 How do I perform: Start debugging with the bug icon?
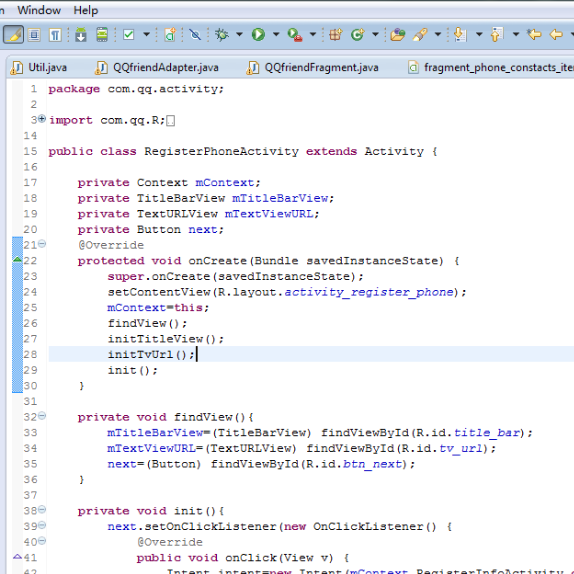click(221, 35)
